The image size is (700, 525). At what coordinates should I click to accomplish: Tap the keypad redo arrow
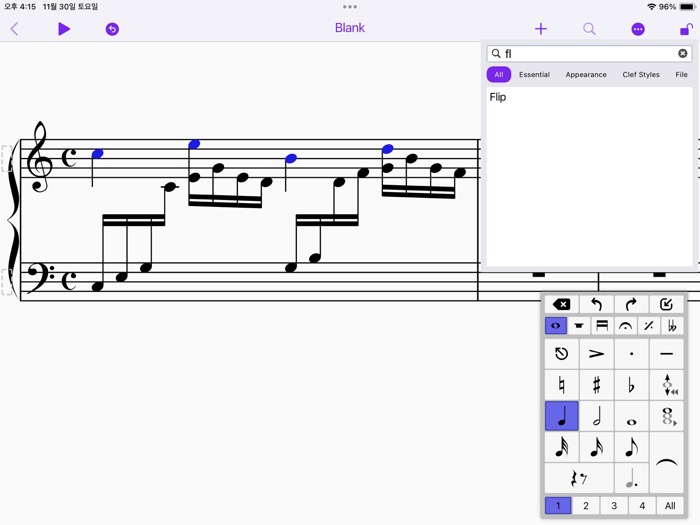click(631, 304)
